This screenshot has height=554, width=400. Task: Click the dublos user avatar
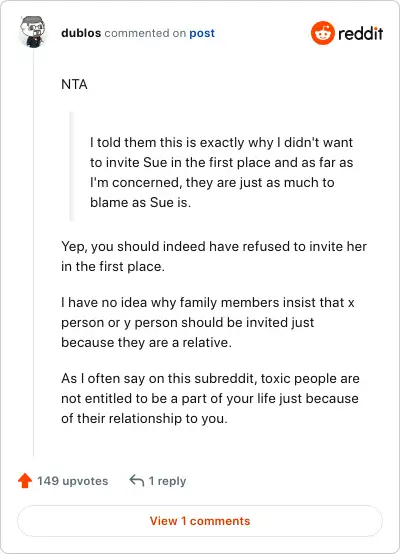click(33, 32)
